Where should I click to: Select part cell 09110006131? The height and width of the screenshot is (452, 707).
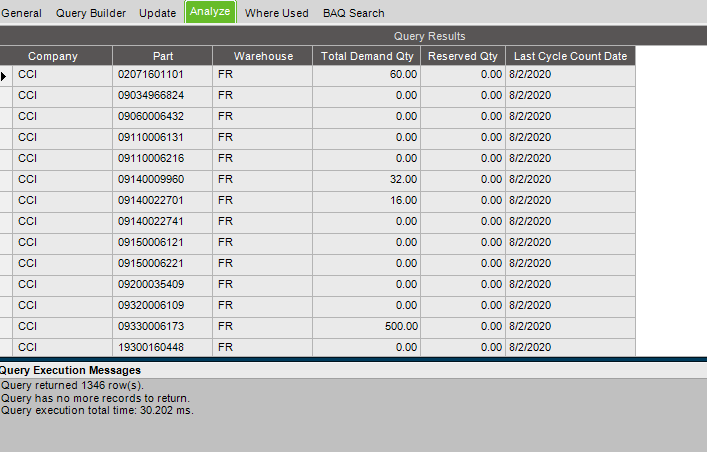pos(163,138)
